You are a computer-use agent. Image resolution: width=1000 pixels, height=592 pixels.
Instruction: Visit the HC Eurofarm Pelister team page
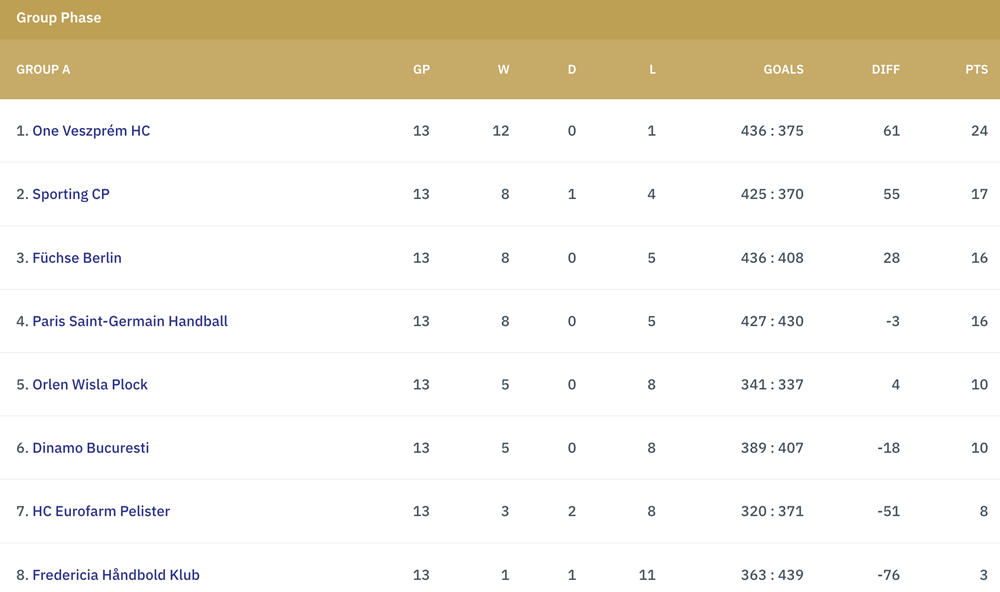[101, 511]
